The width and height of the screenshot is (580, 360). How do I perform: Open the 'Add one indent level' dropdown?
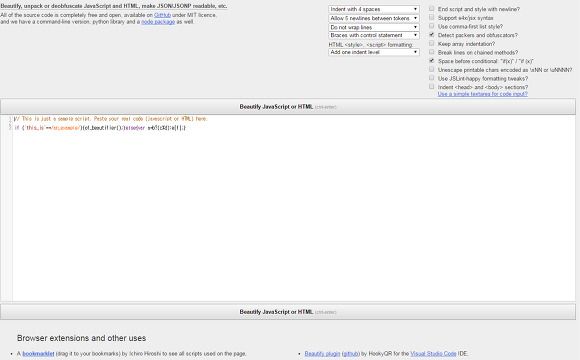click(374, 52)
